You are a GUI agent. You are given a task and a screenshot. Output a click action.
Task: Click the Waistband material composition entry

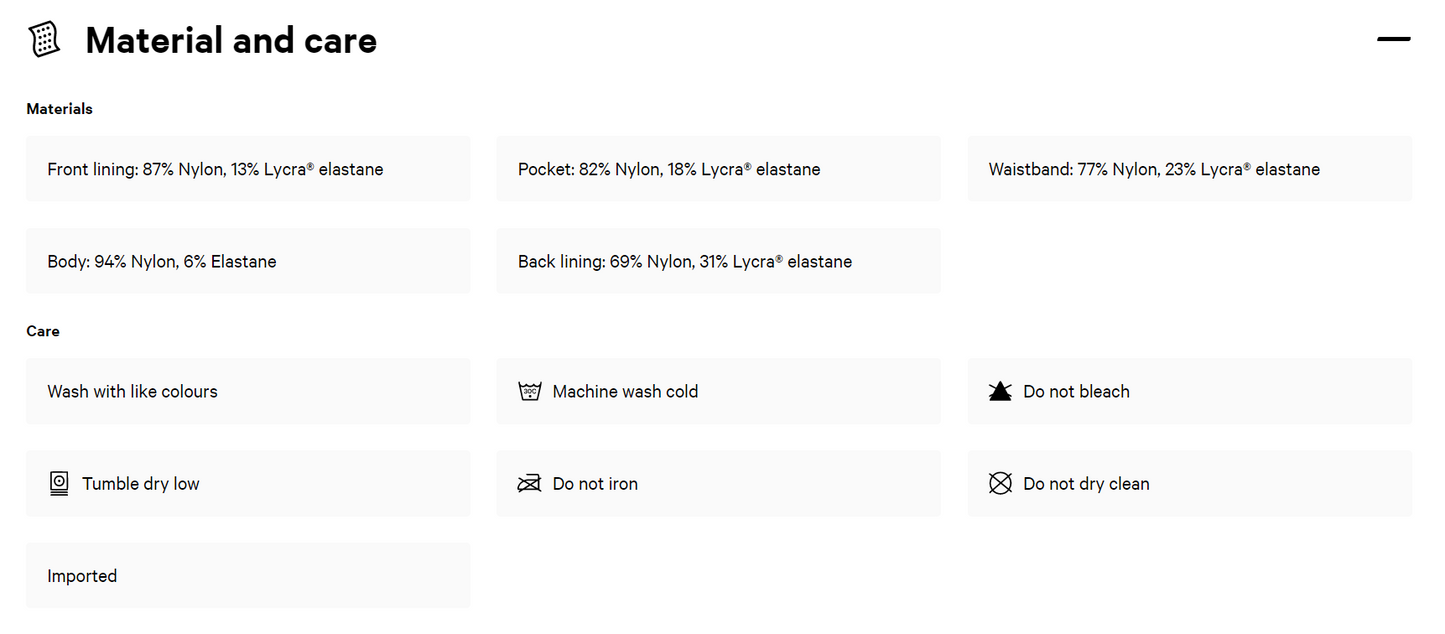pos(1190,169)
